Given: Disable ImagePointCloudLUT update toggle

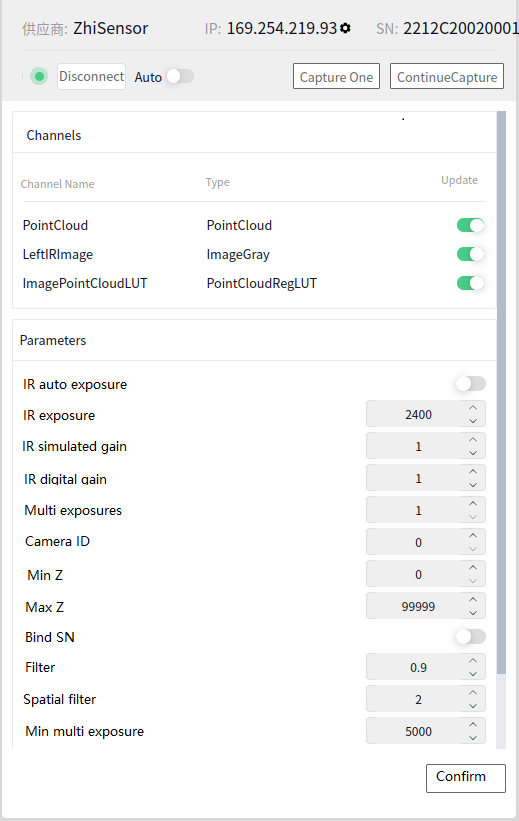Looking at the screenshot, I should pyautogui.click(x=470, y=283).
